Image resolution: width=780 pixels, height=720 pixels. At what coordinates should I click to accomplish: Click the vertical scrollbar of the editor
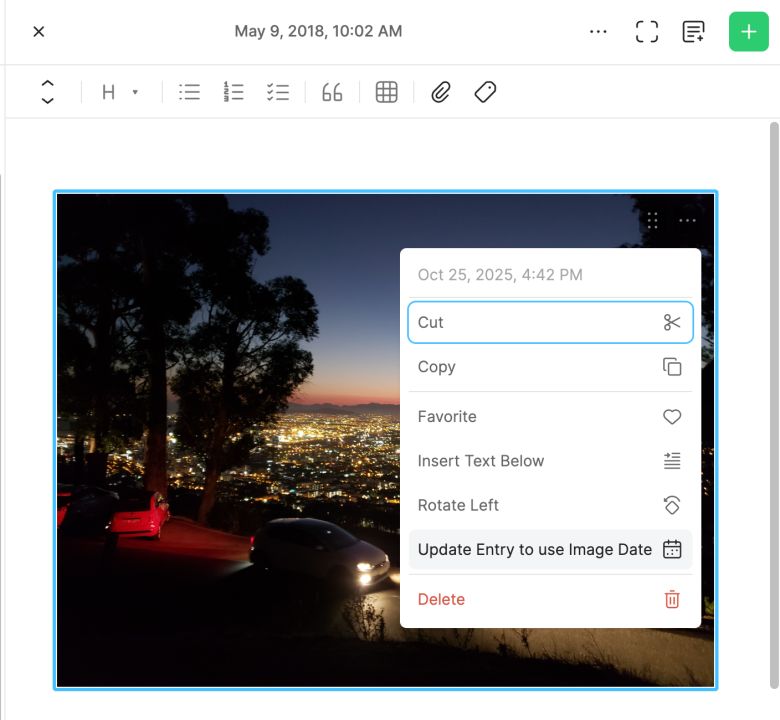774,406
